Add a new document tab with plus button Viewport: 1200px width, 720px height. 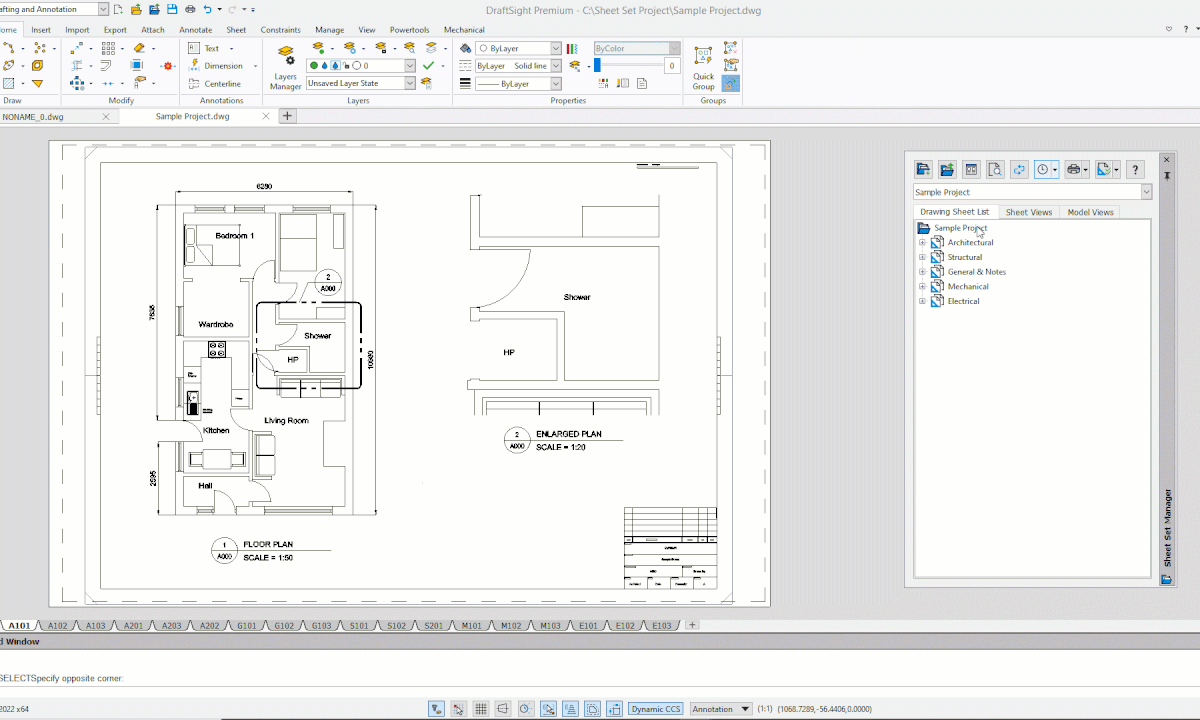287,116
